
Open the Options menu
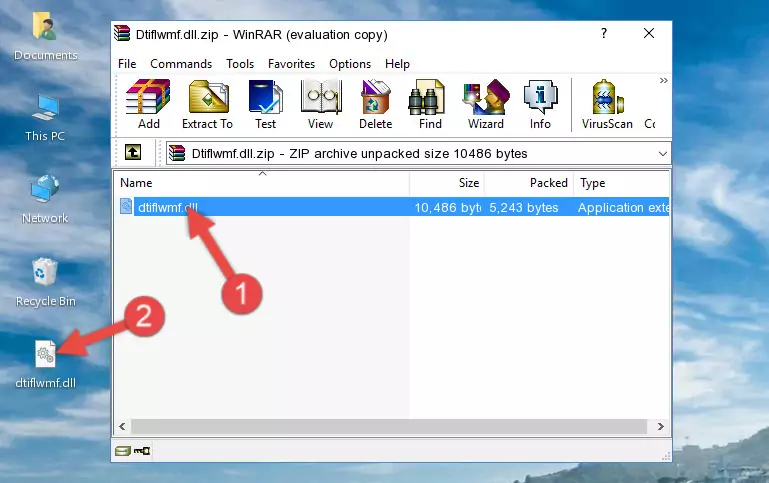coord(350,64)
